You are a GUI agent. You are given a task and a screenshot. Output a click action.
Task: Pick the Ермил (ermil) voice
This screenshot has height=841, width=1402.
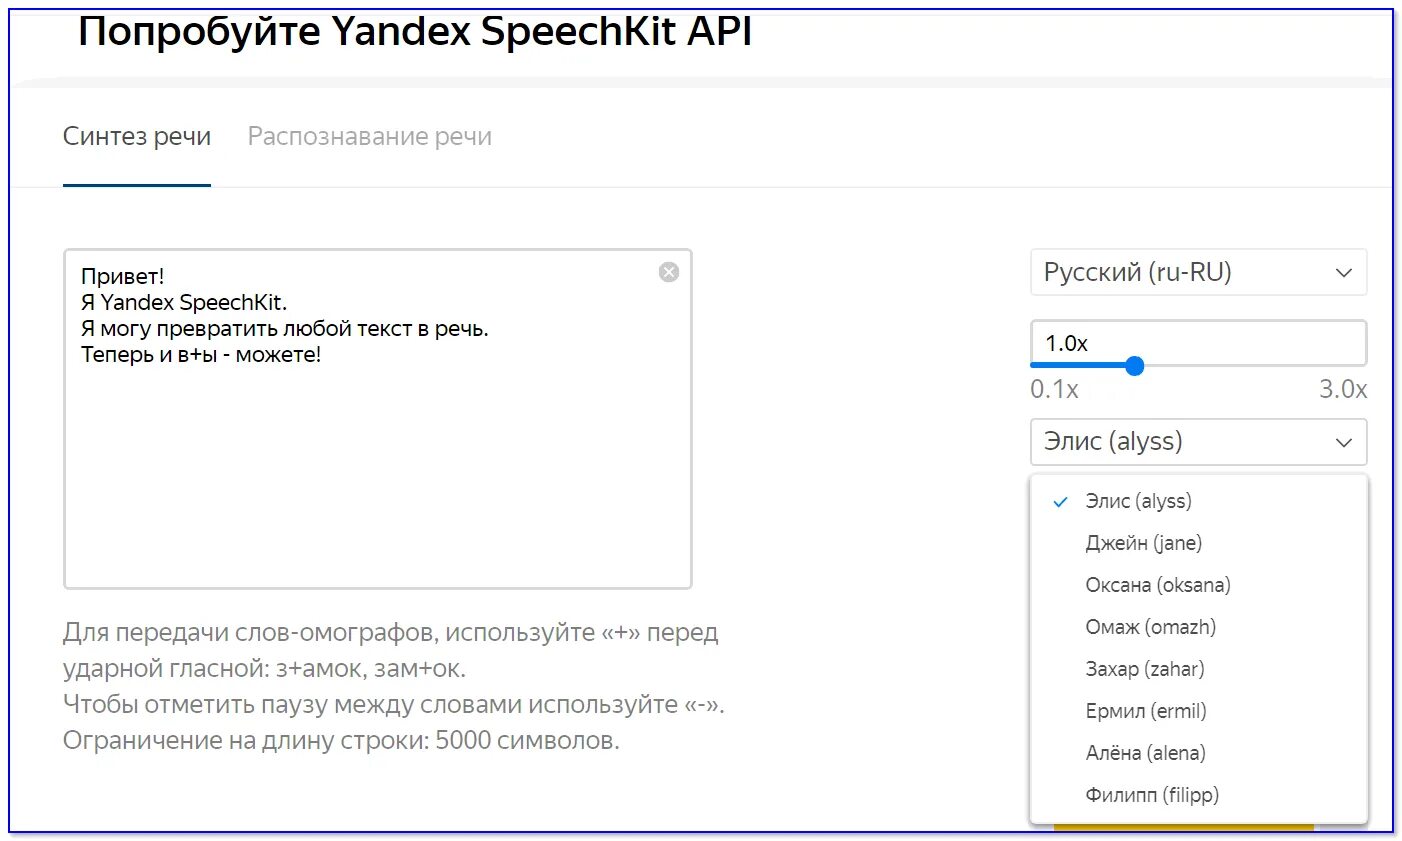pos(1198,711)
